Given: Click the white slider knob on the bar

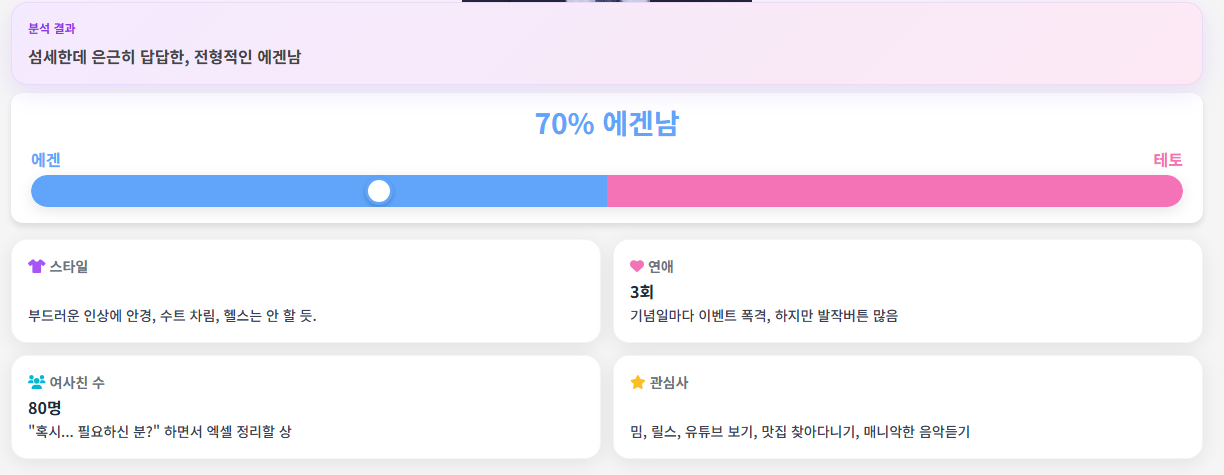Looking at the screenshot, I should (378, 191).
